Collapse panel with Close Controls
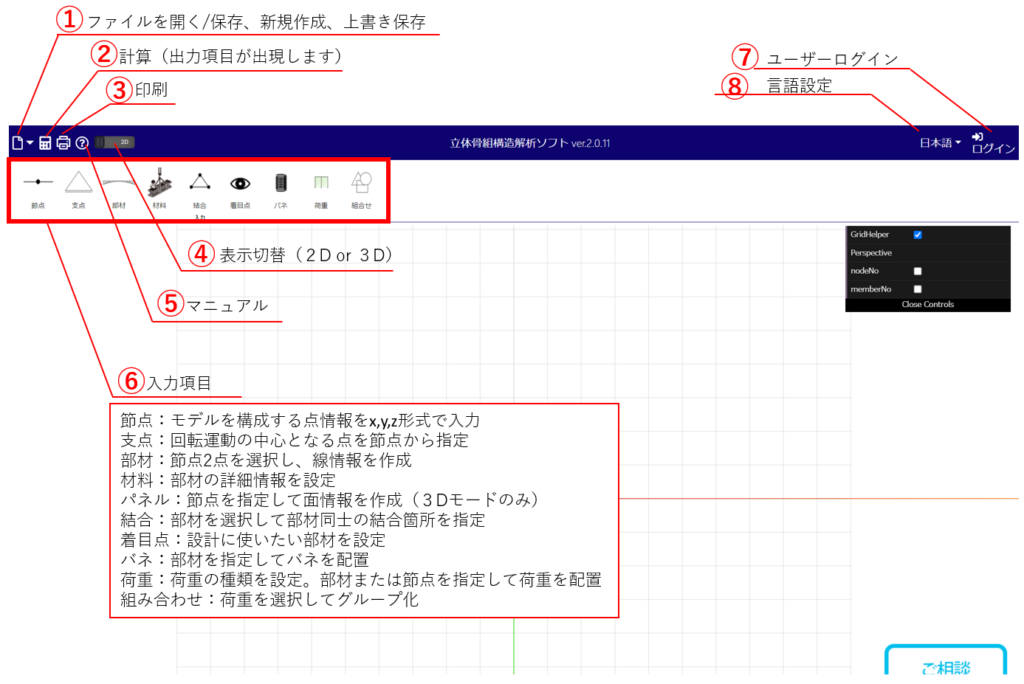Image resolution: width=1024 pixels, height=684 pixels. click(927, 304)
